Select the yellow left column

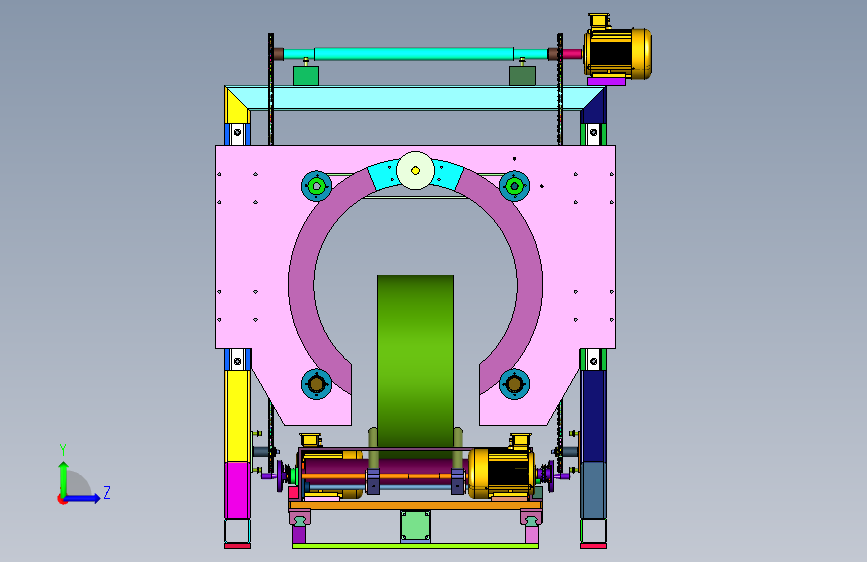click(238, 416)
